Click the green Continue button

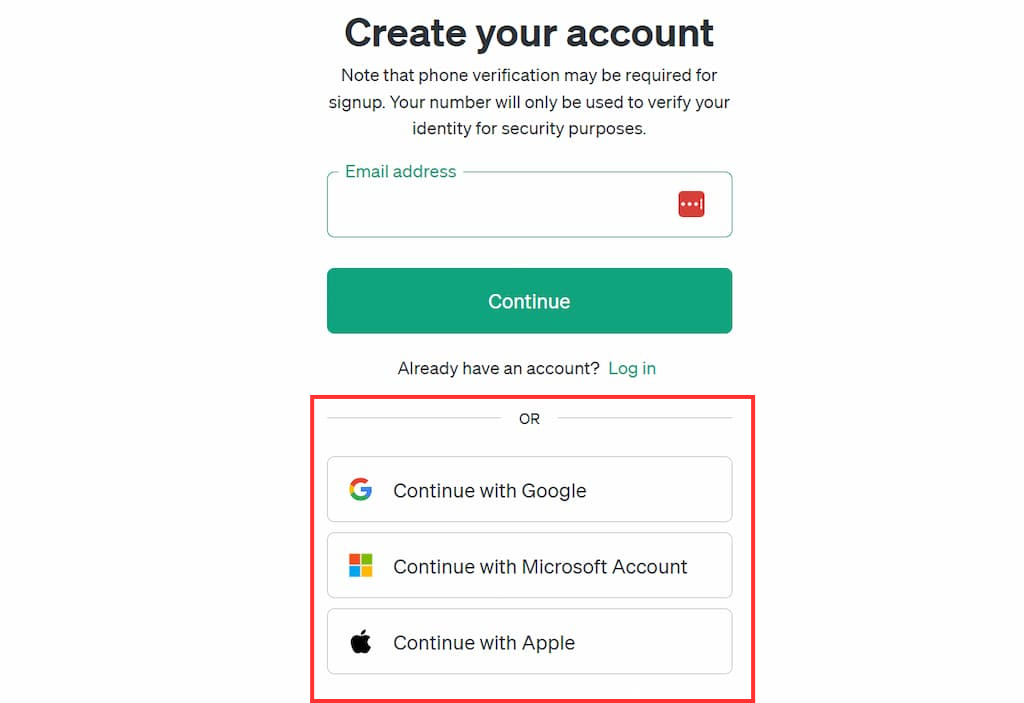(x=529, y=301)
